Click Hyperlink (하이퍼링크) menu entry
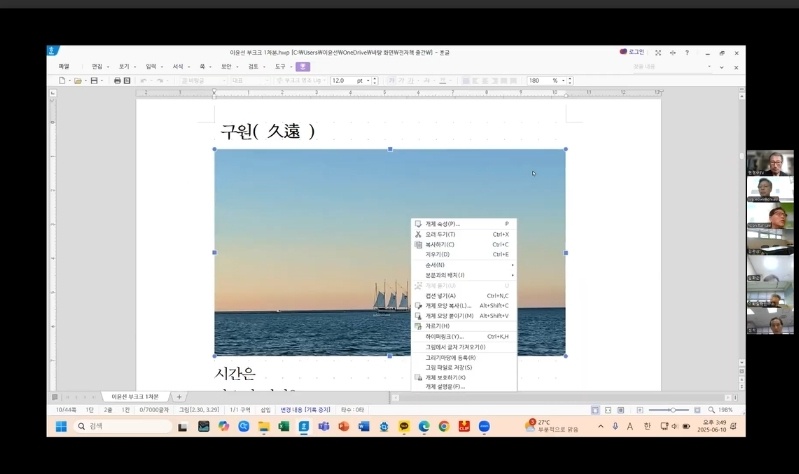This screenshot has height=474, width=799. pos(445,336)
